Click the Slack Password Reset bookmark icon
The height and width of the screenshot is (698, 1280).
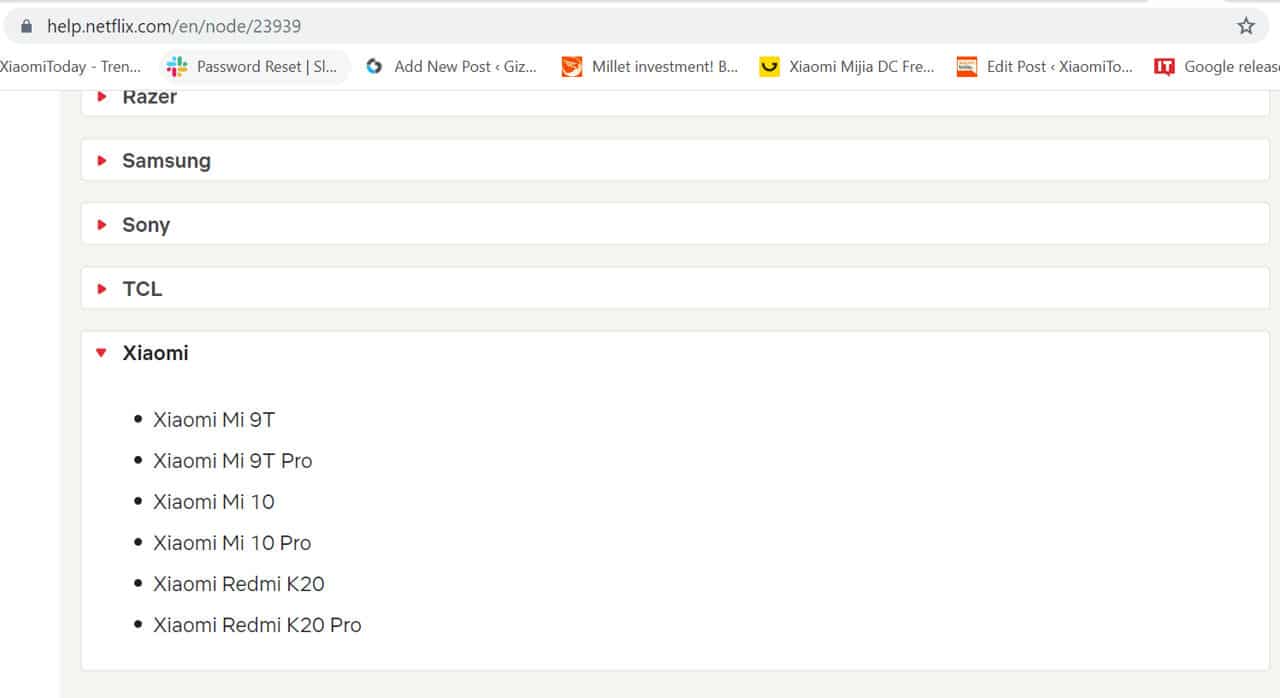pyautogui.click(x=177, y=66)
